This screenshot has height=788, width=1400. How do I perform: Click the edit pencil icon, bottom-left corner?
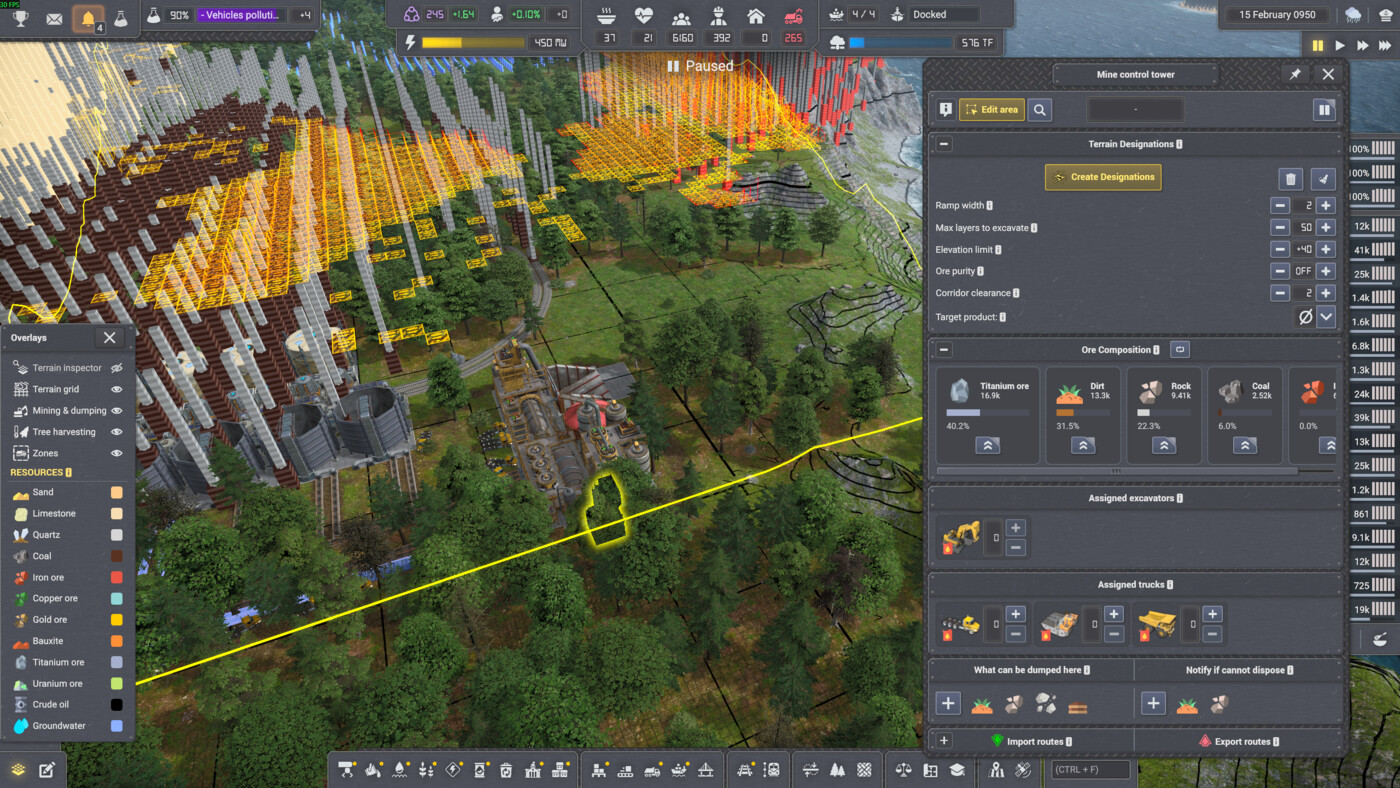pyautogui.click(x=47, y=769)
